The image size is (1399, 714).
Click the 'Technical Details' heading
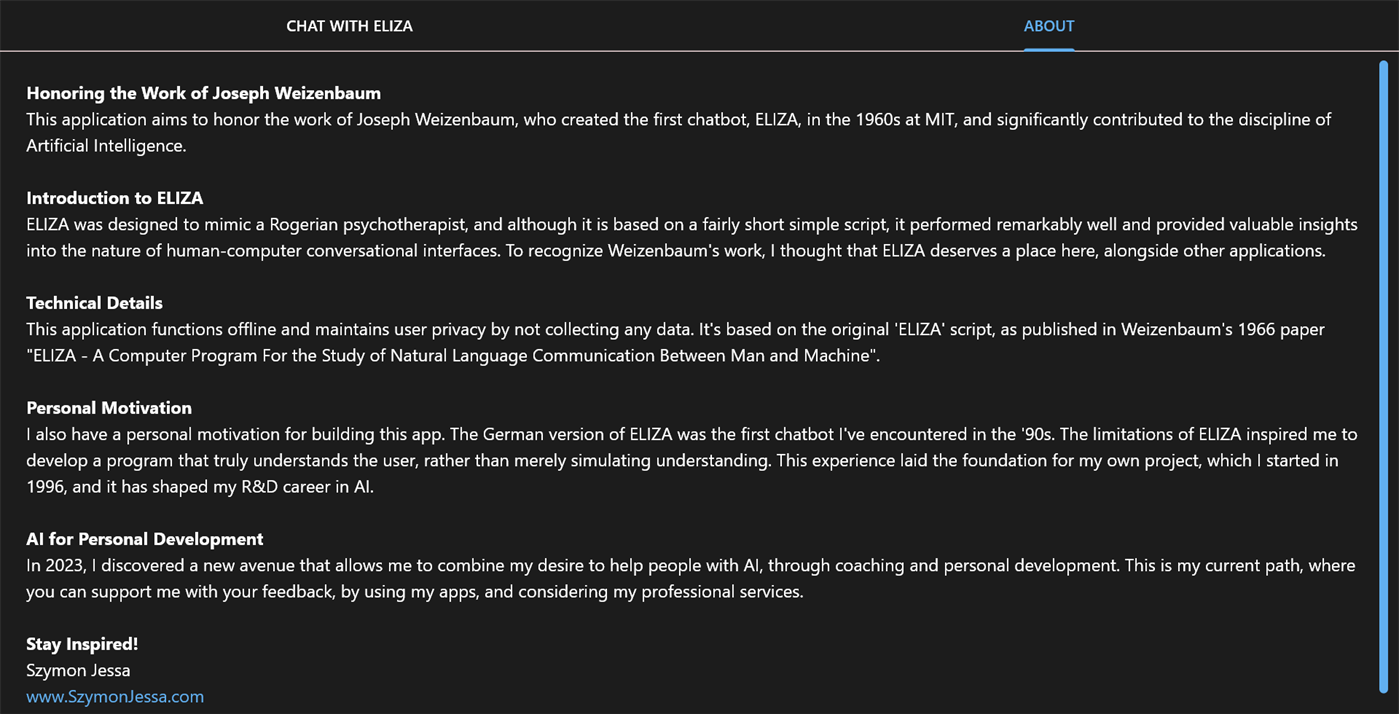coord(94,303)
